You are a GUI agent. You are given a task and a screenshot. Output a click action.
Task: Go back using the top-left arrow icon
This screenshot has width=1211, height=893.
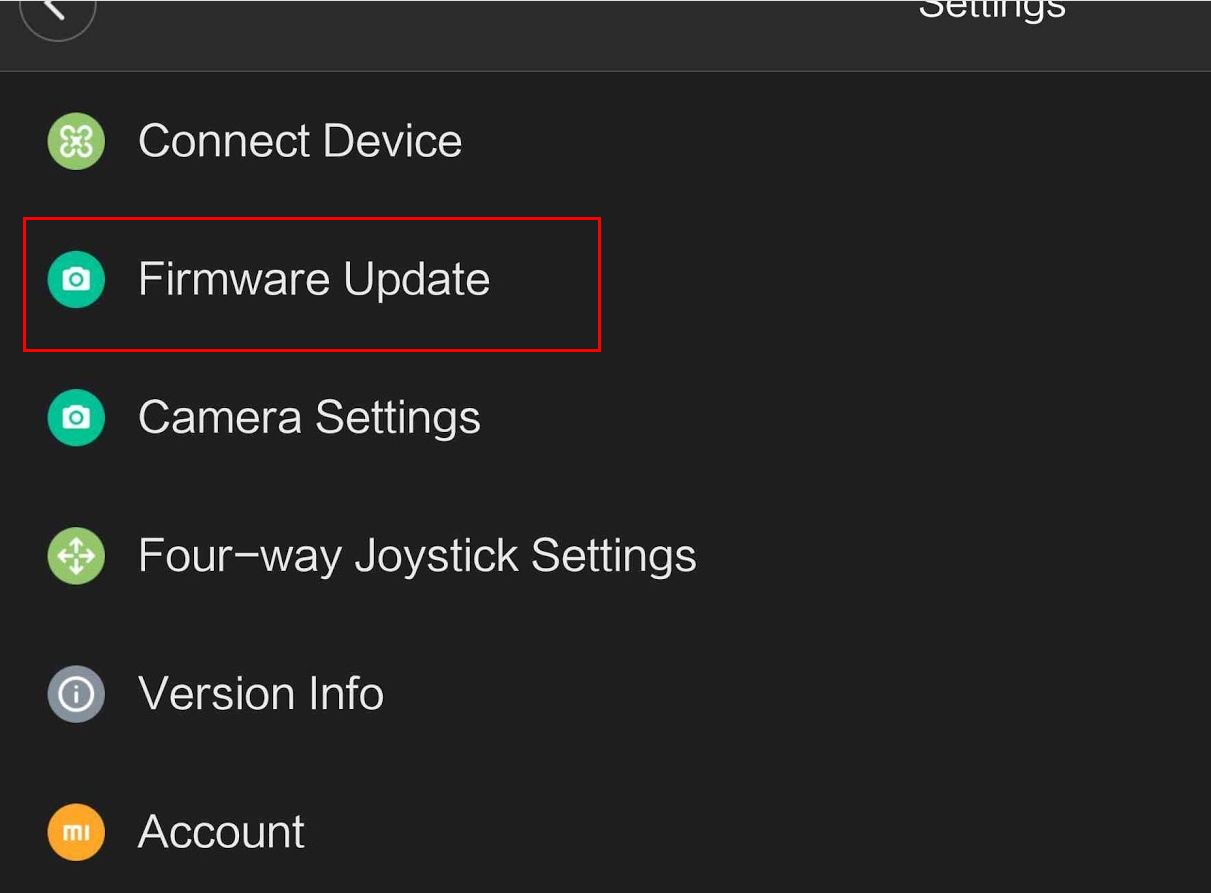click(x=57, y=12)
